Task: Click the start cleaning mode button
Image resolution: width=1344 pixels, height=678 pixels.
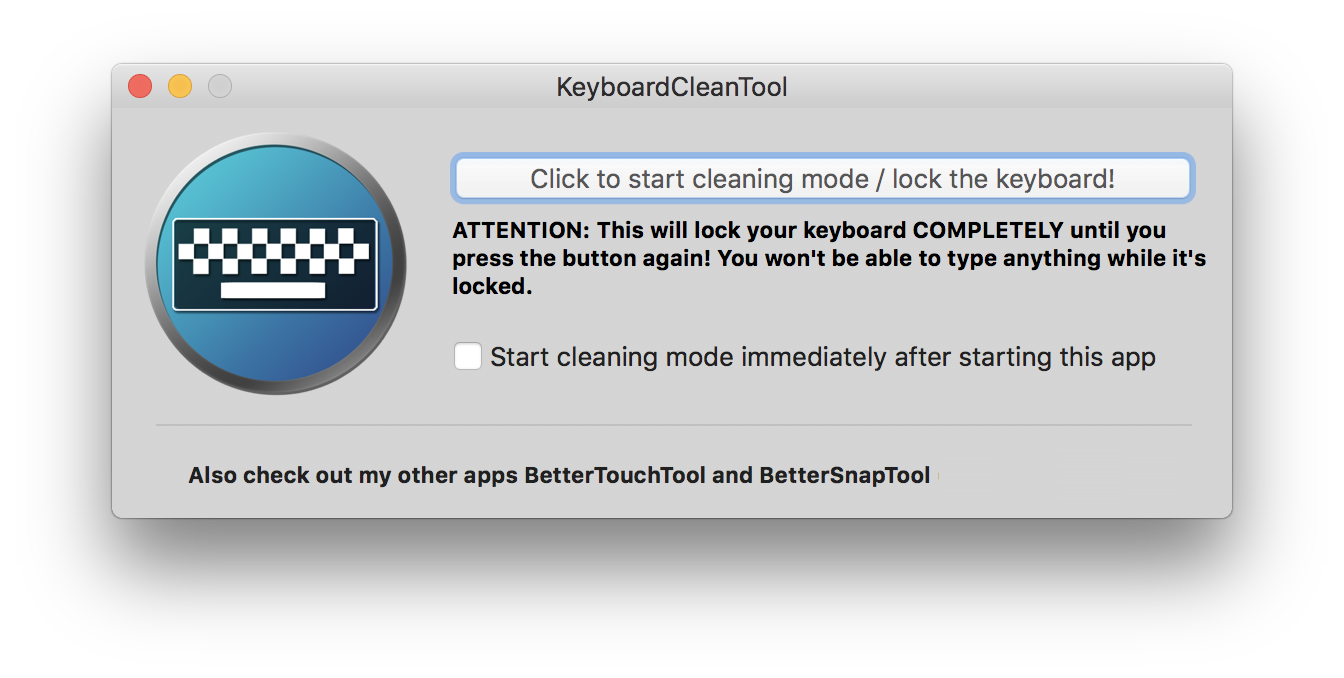Action: (822, 179)
